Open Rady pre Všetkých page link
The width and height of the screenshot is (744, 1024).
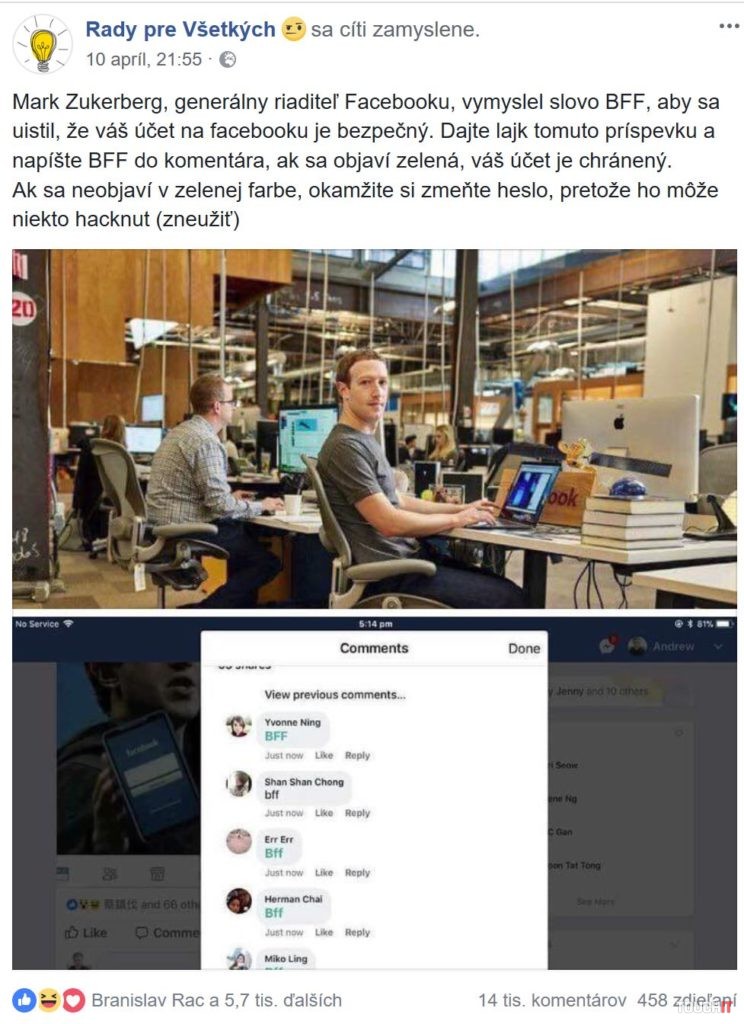pyautogui.click(x=180, y=29)
